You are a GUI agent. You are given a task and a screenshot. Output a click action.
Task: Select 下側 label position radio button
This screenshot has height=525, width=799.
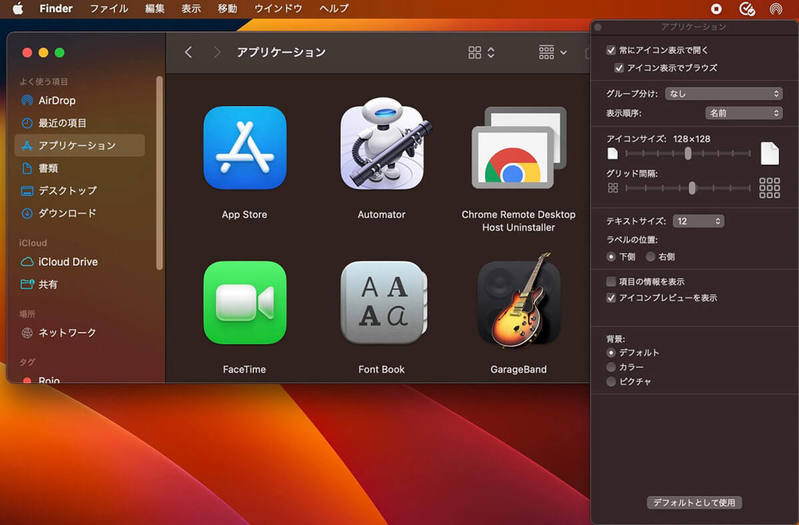[x=611, y=257]
